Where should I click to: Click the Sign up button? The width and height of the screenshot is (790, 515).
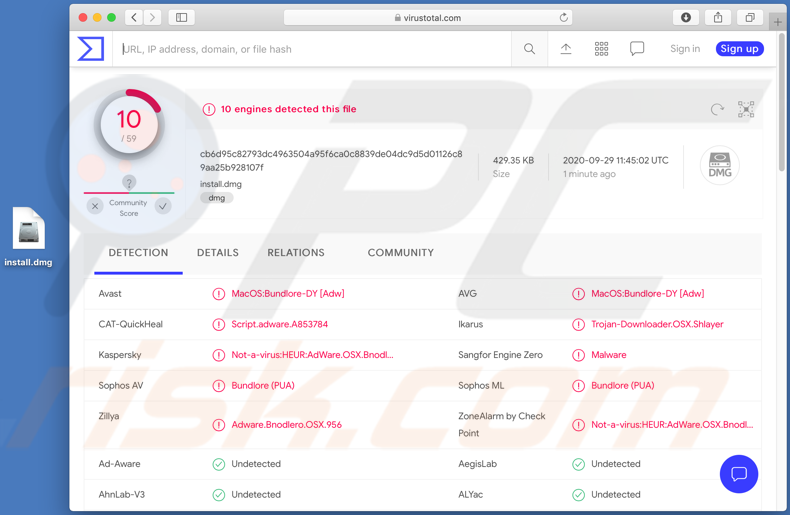click(739, 49)
